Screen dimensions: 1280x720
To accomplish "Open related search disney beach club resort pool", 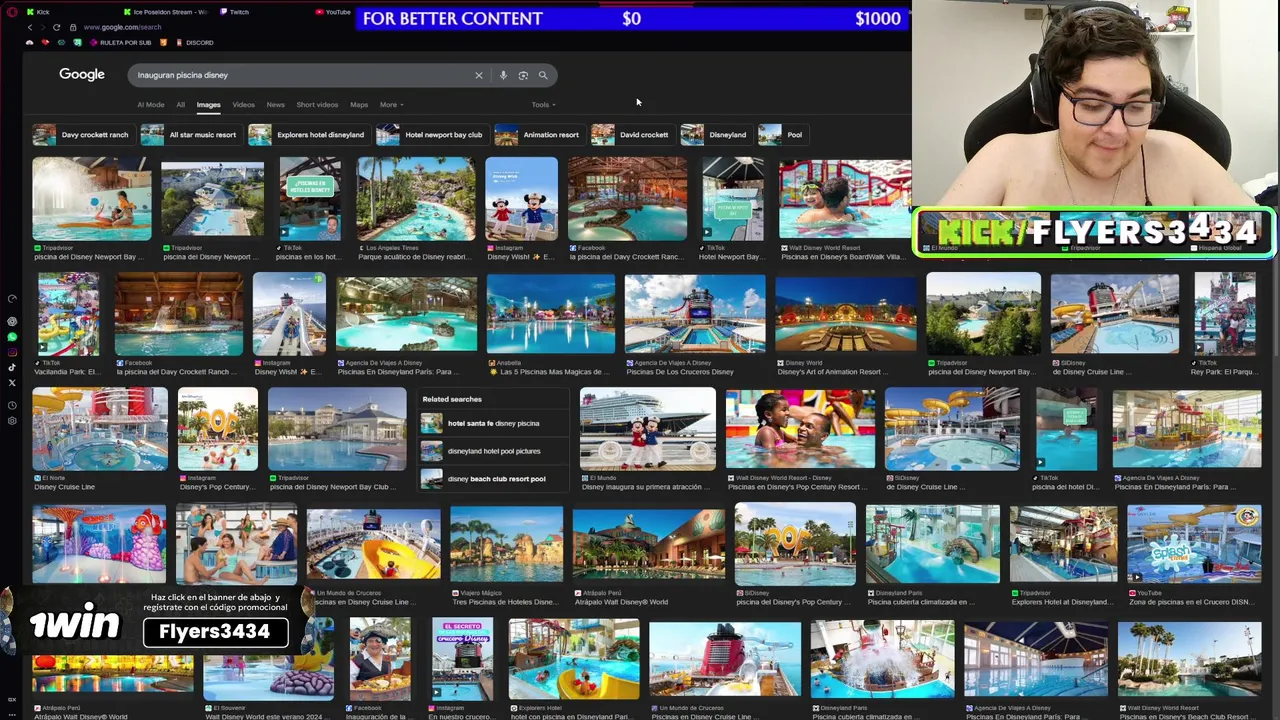I will coord(494,479).
